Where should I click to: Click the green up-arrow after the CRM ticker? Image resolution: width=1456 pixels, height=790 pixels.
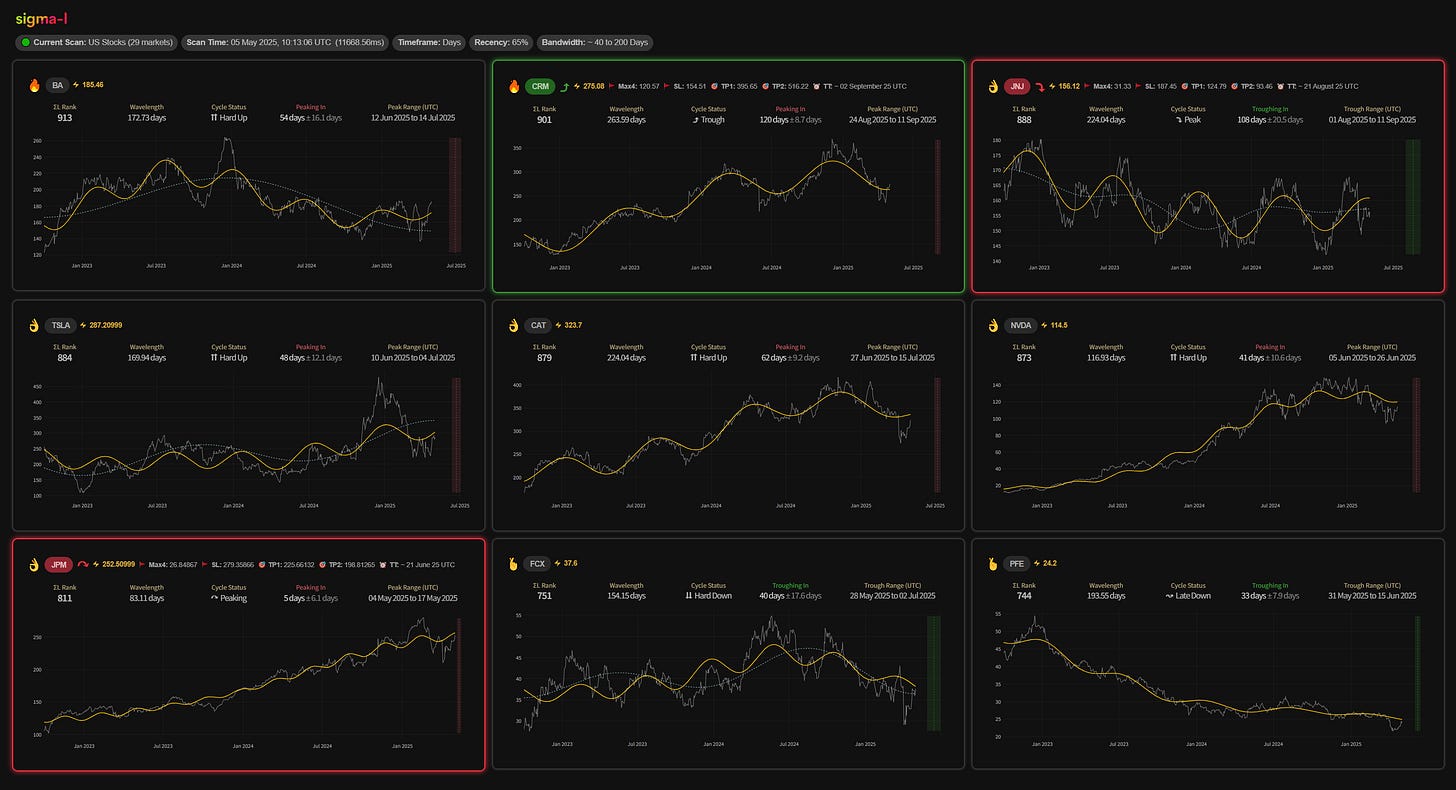[x=564, y=86]
